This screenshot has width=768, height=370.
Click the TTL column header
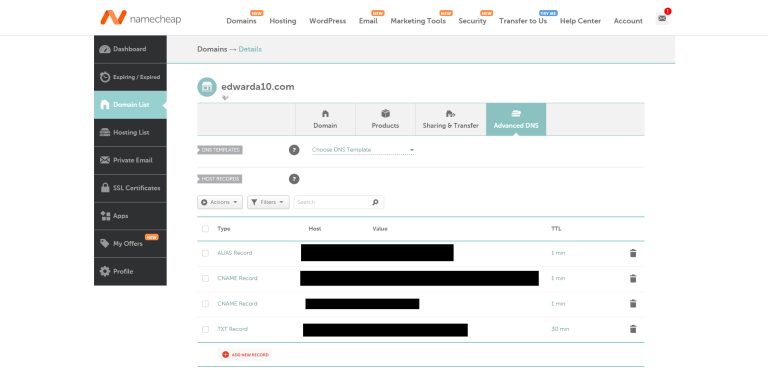tap(556, 229)
